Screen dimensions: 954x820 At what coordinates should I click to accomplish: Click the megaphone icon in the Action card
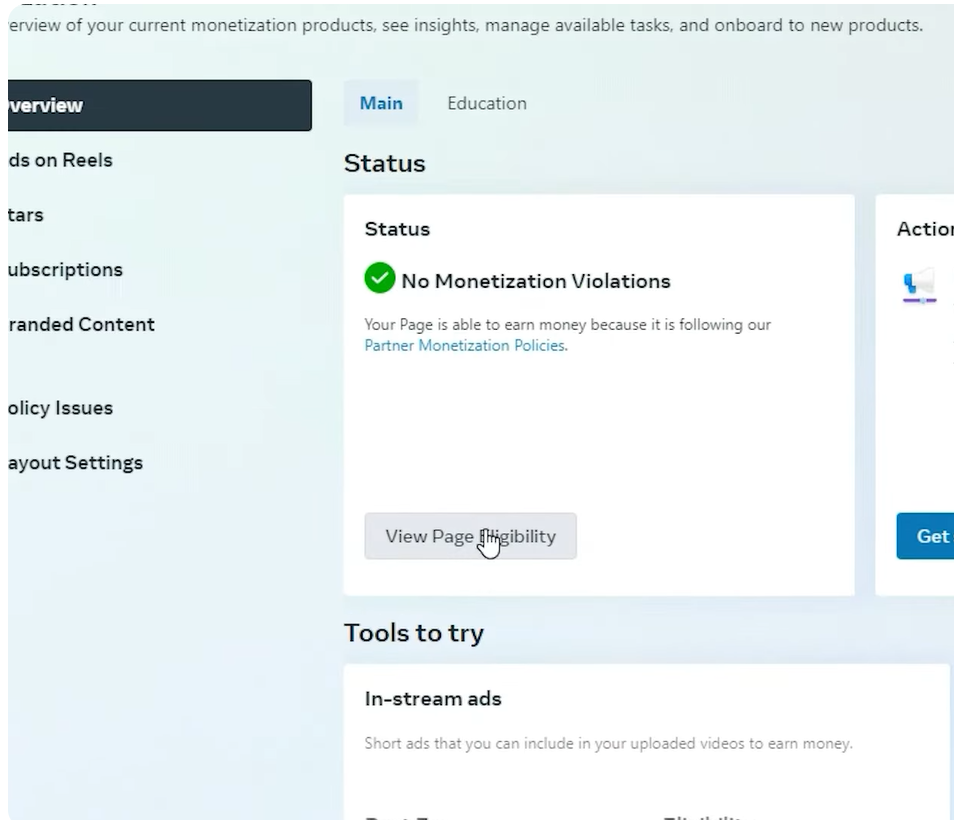click(x=918, y=286)
